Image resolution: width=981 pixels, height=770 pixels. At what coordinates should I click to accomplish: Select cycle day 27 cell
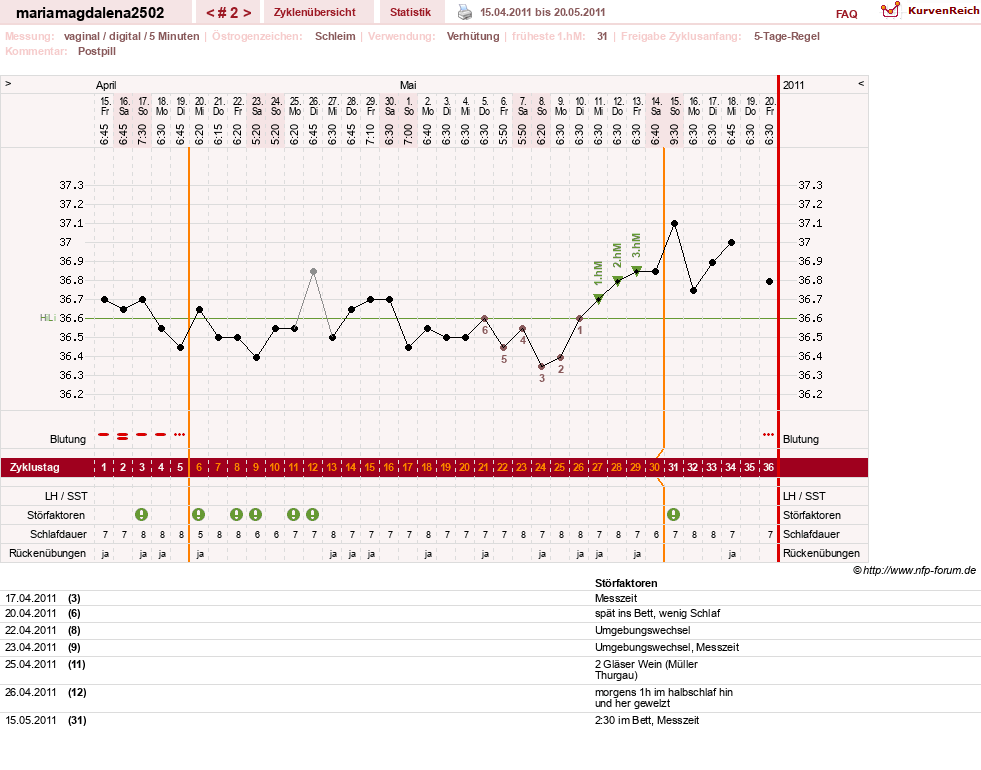pyautogui.click(x=597, y=467)
